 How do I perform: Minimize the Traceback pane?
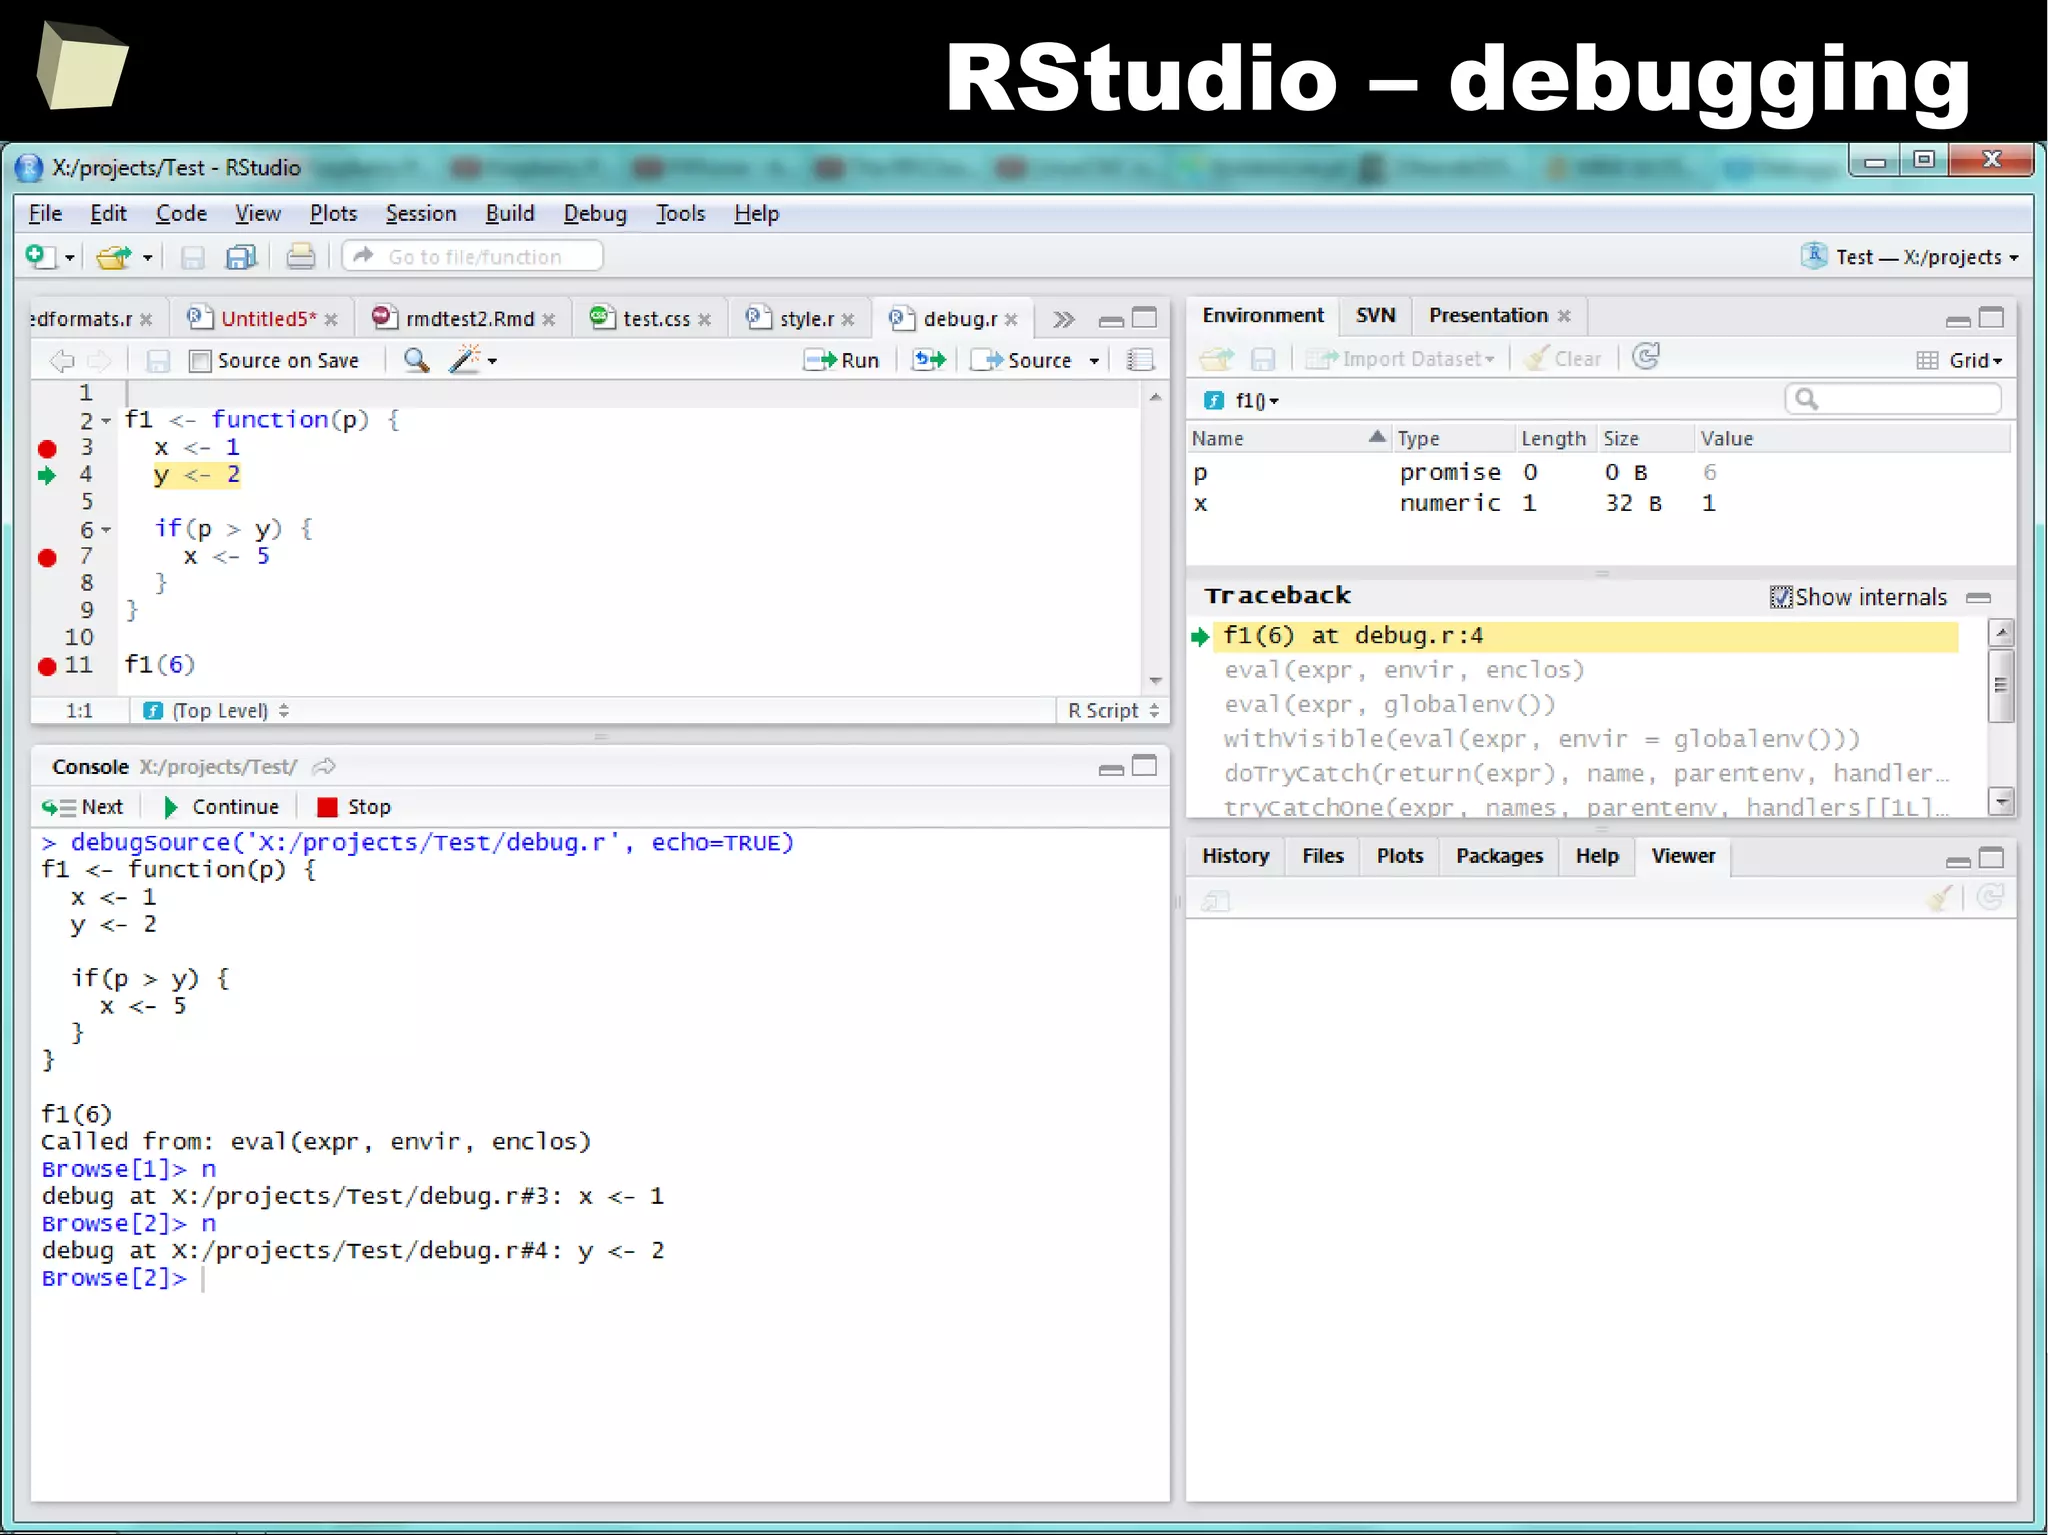pos(1978,598)
